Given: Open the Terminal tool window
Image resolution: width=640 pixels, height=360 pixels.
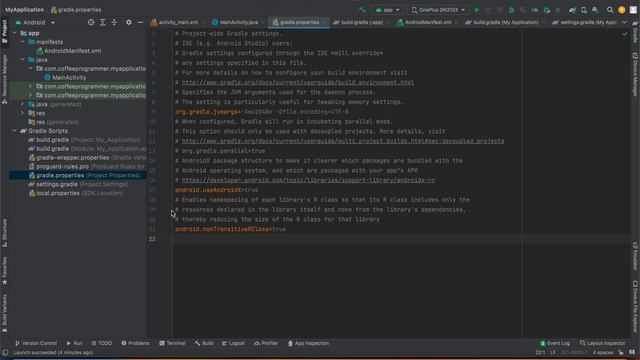Looking at the screenshot, I should pyautogui.click(x=172, y=343).
